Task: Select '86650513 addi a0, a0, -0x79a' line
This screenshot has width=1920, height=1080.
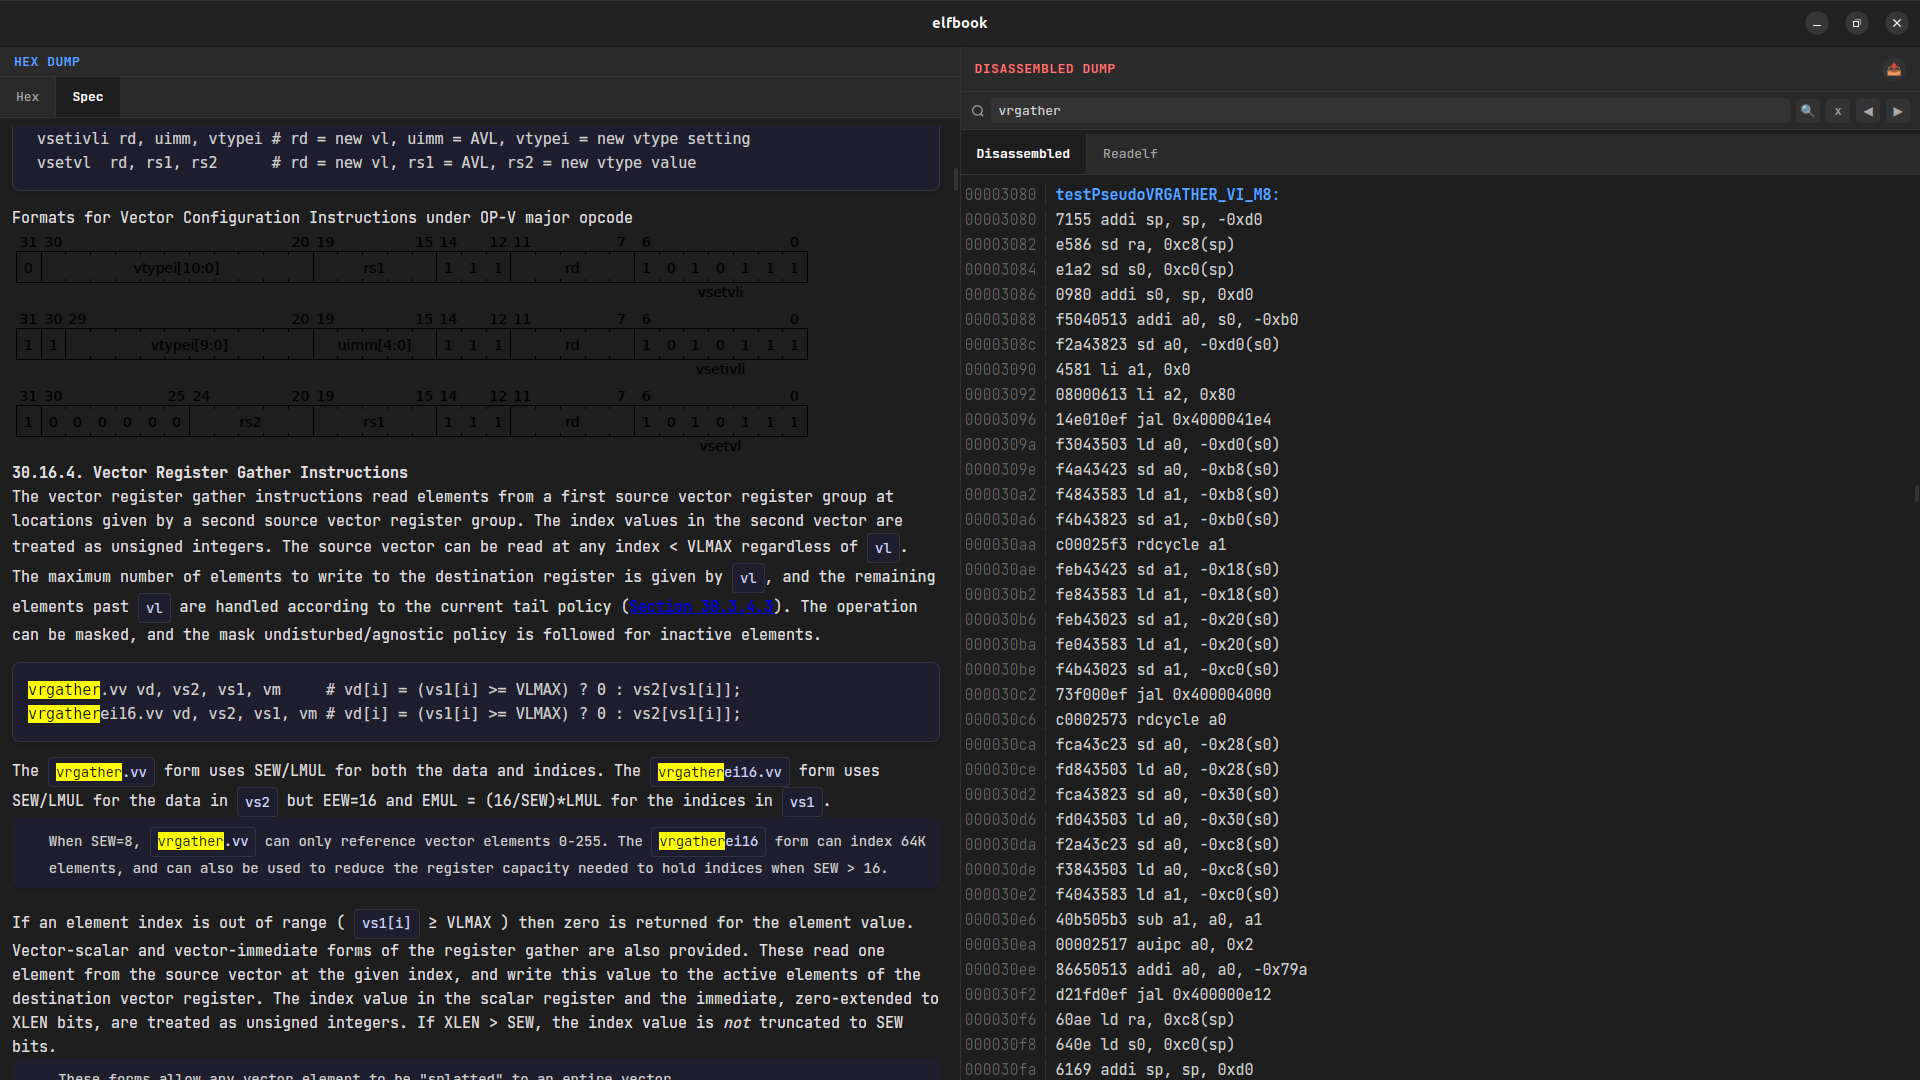Action: click(x=1181, y=970)
